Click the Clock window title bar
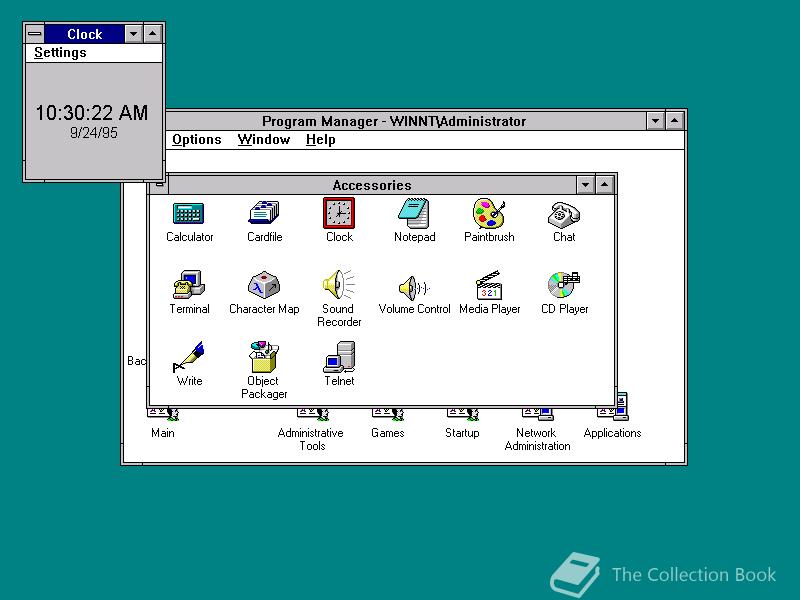This screenshot has width=800, height=600. (84, 34)
